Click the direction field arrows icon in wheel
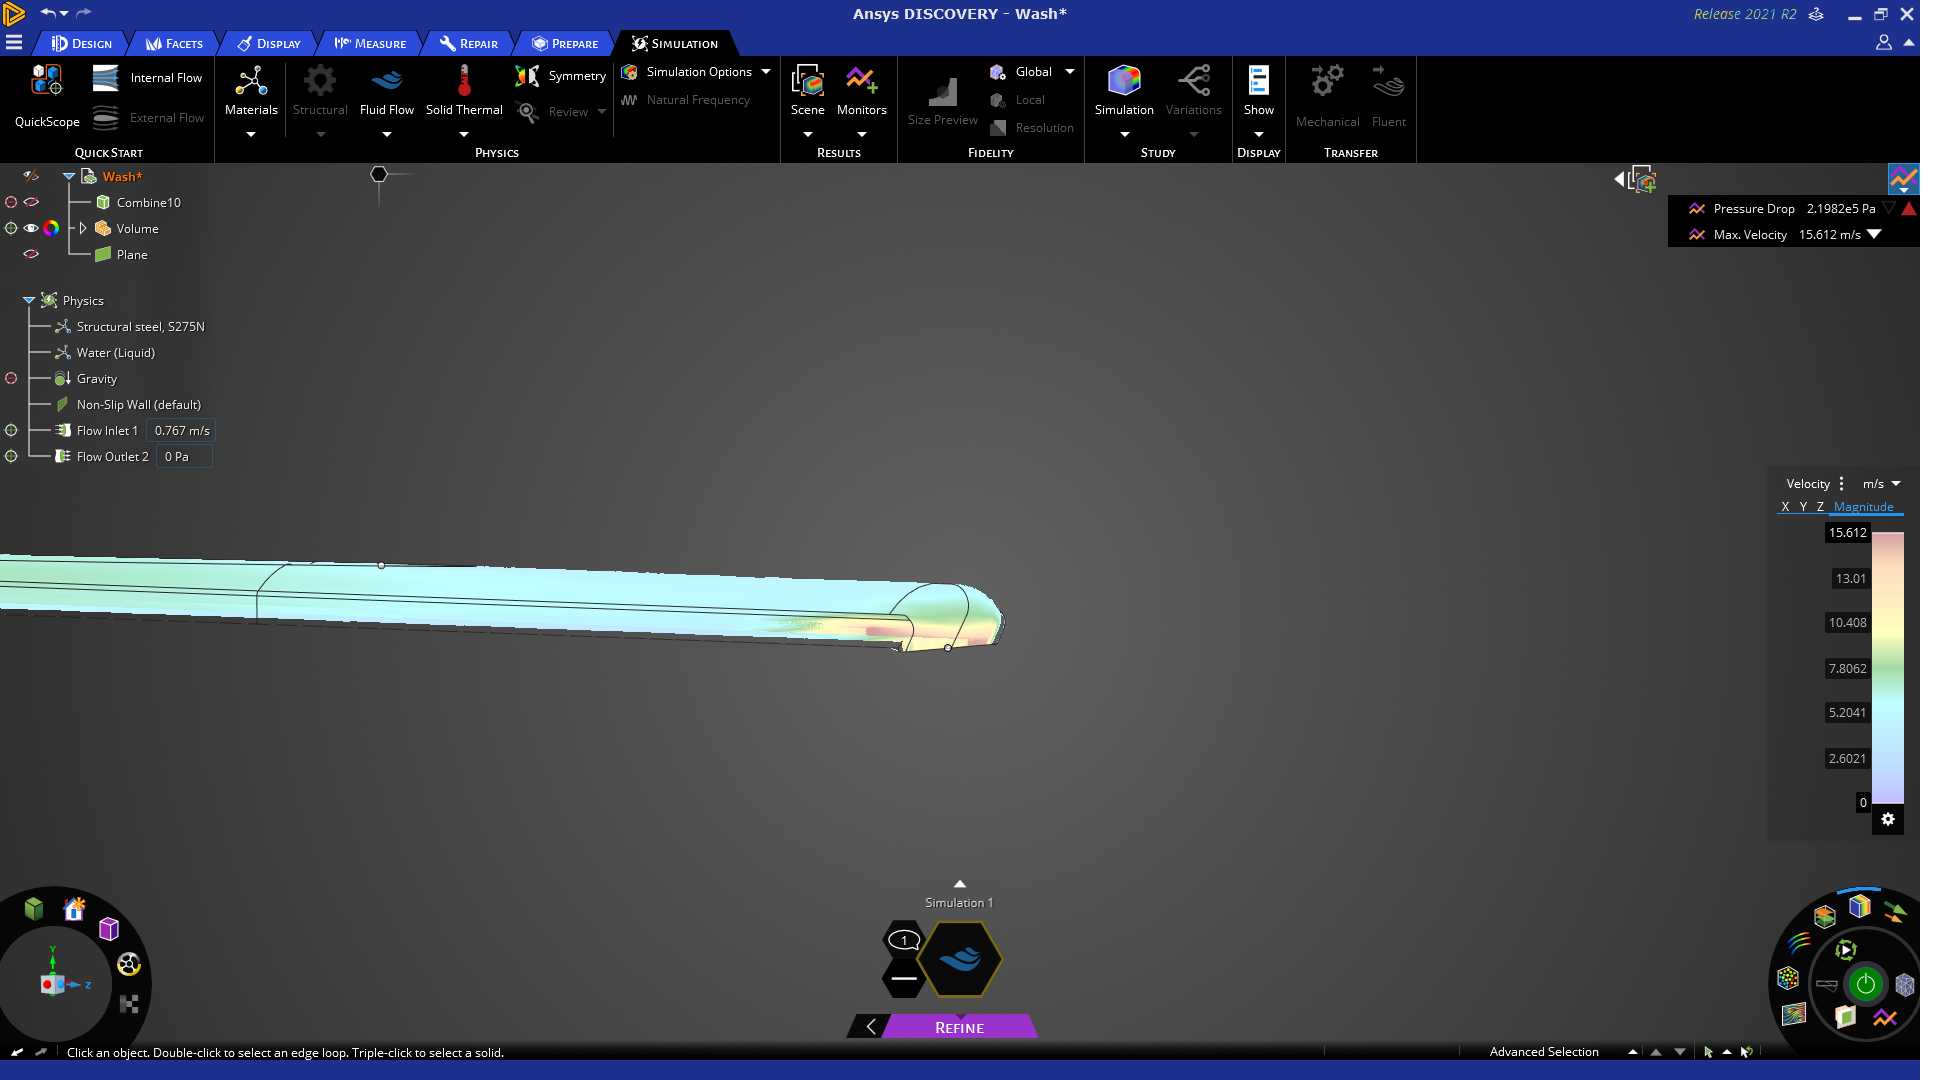1940x1080 pixels. (1895, 912)
